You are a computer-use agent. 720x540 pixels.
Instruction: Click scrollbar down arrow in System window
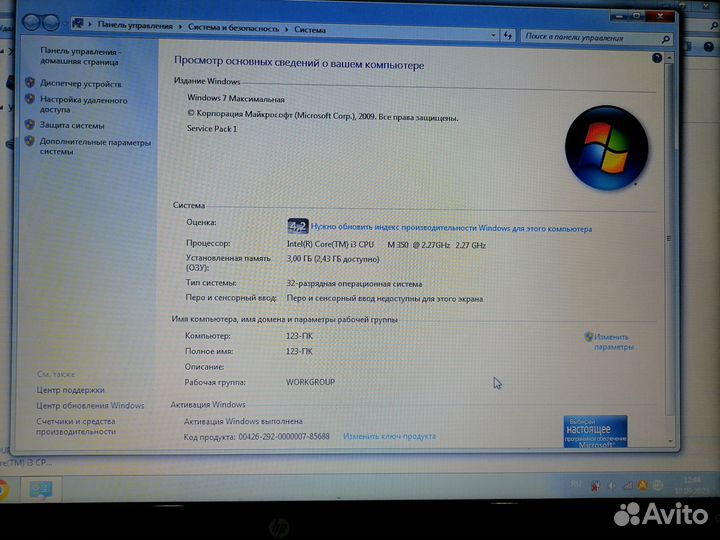[x=670, y=441]
